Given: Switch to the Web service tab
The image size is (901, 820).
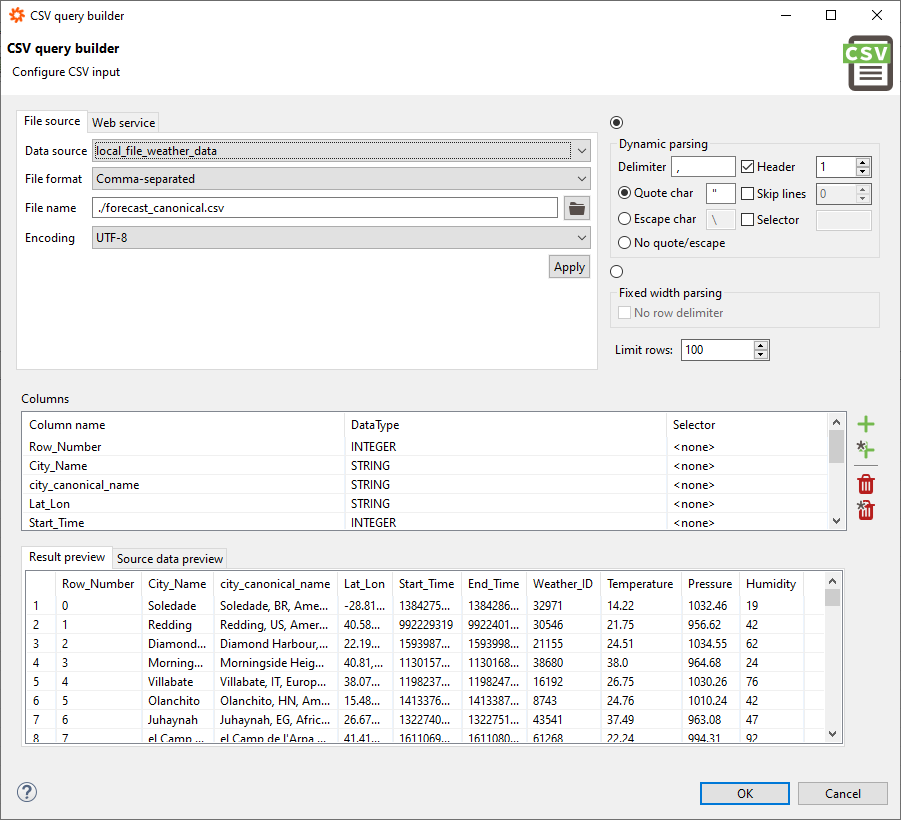Looking at the screenshot, I should pos(123,123).
